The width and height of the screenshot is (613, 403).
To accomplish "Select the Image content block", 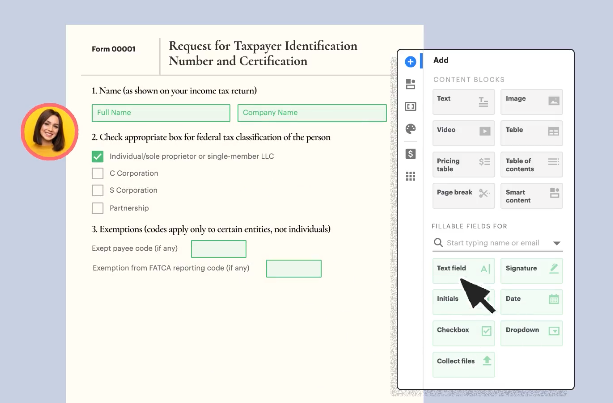I will [532, 100].
